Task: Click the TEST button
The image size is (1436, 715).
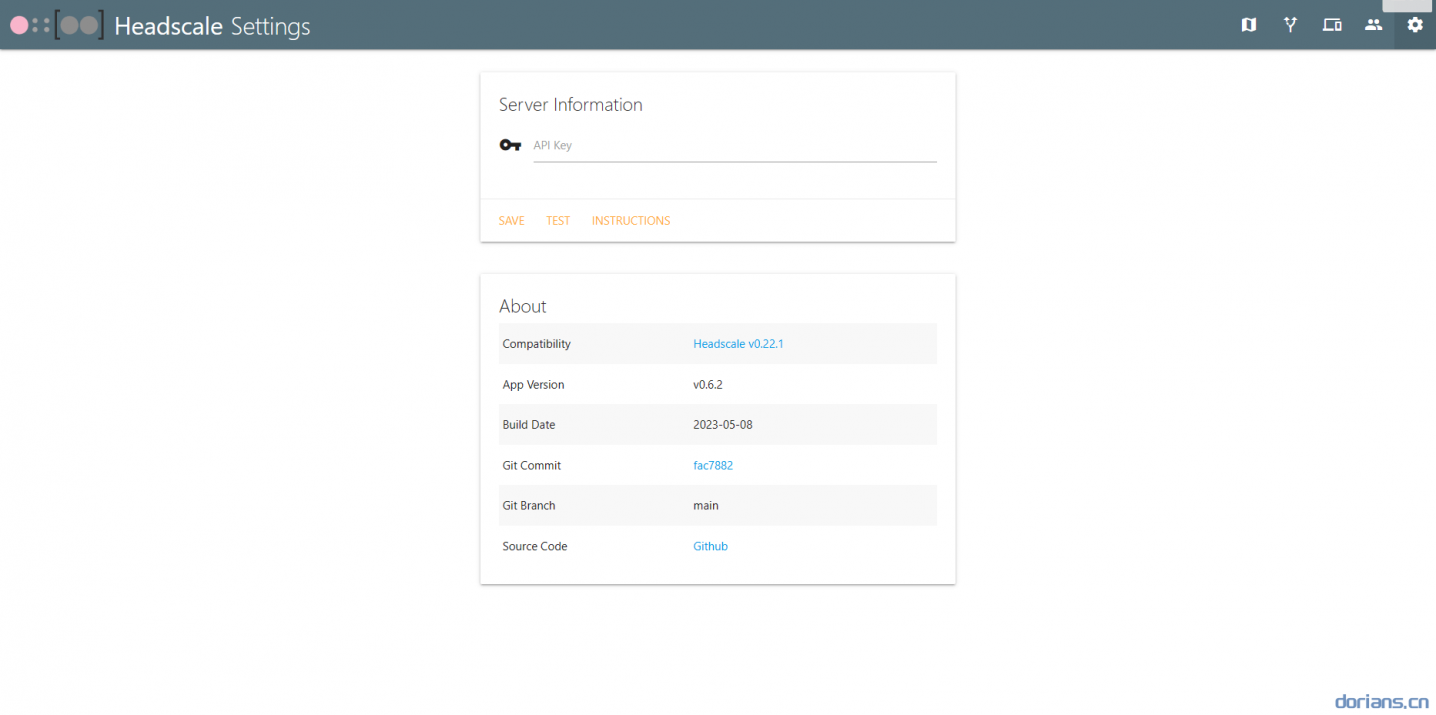Action: pyautogui.click(x=558, y=221)
